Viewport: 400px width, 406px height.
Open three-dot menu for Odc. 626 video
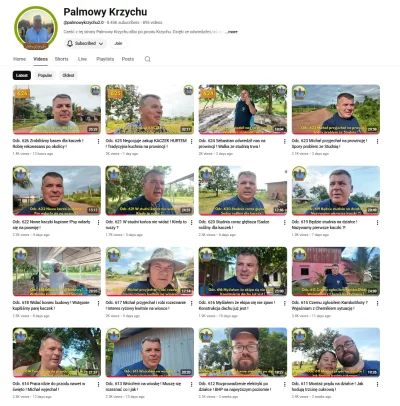click(98, 141)
